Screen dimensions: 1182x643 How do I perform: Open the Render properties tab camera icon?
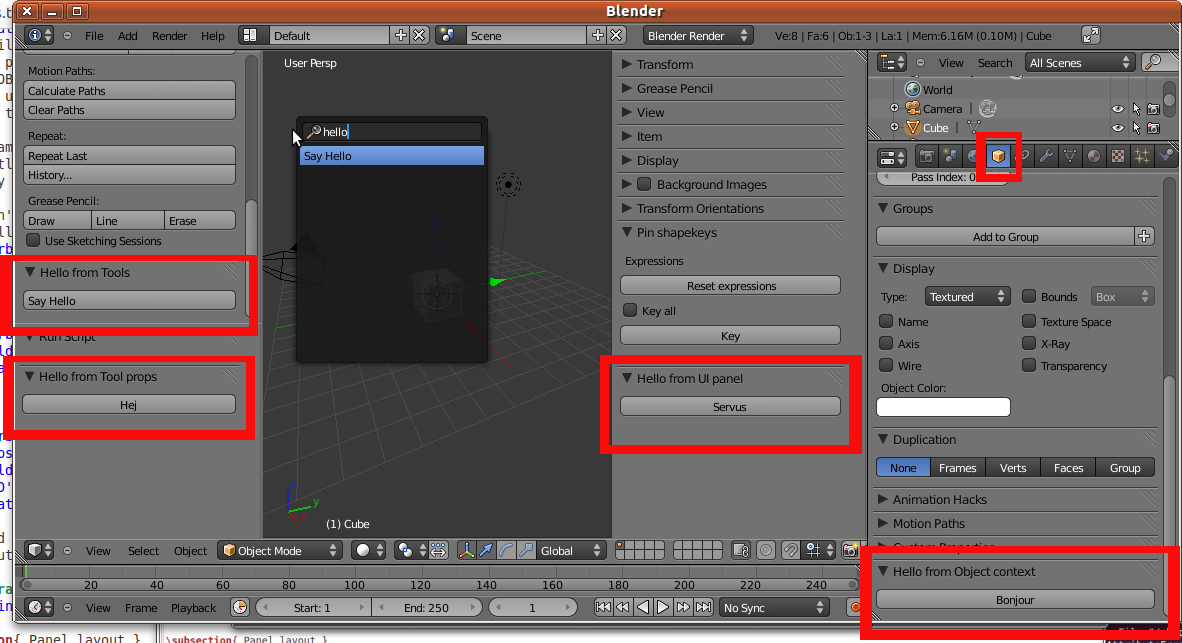pos(926,157)
